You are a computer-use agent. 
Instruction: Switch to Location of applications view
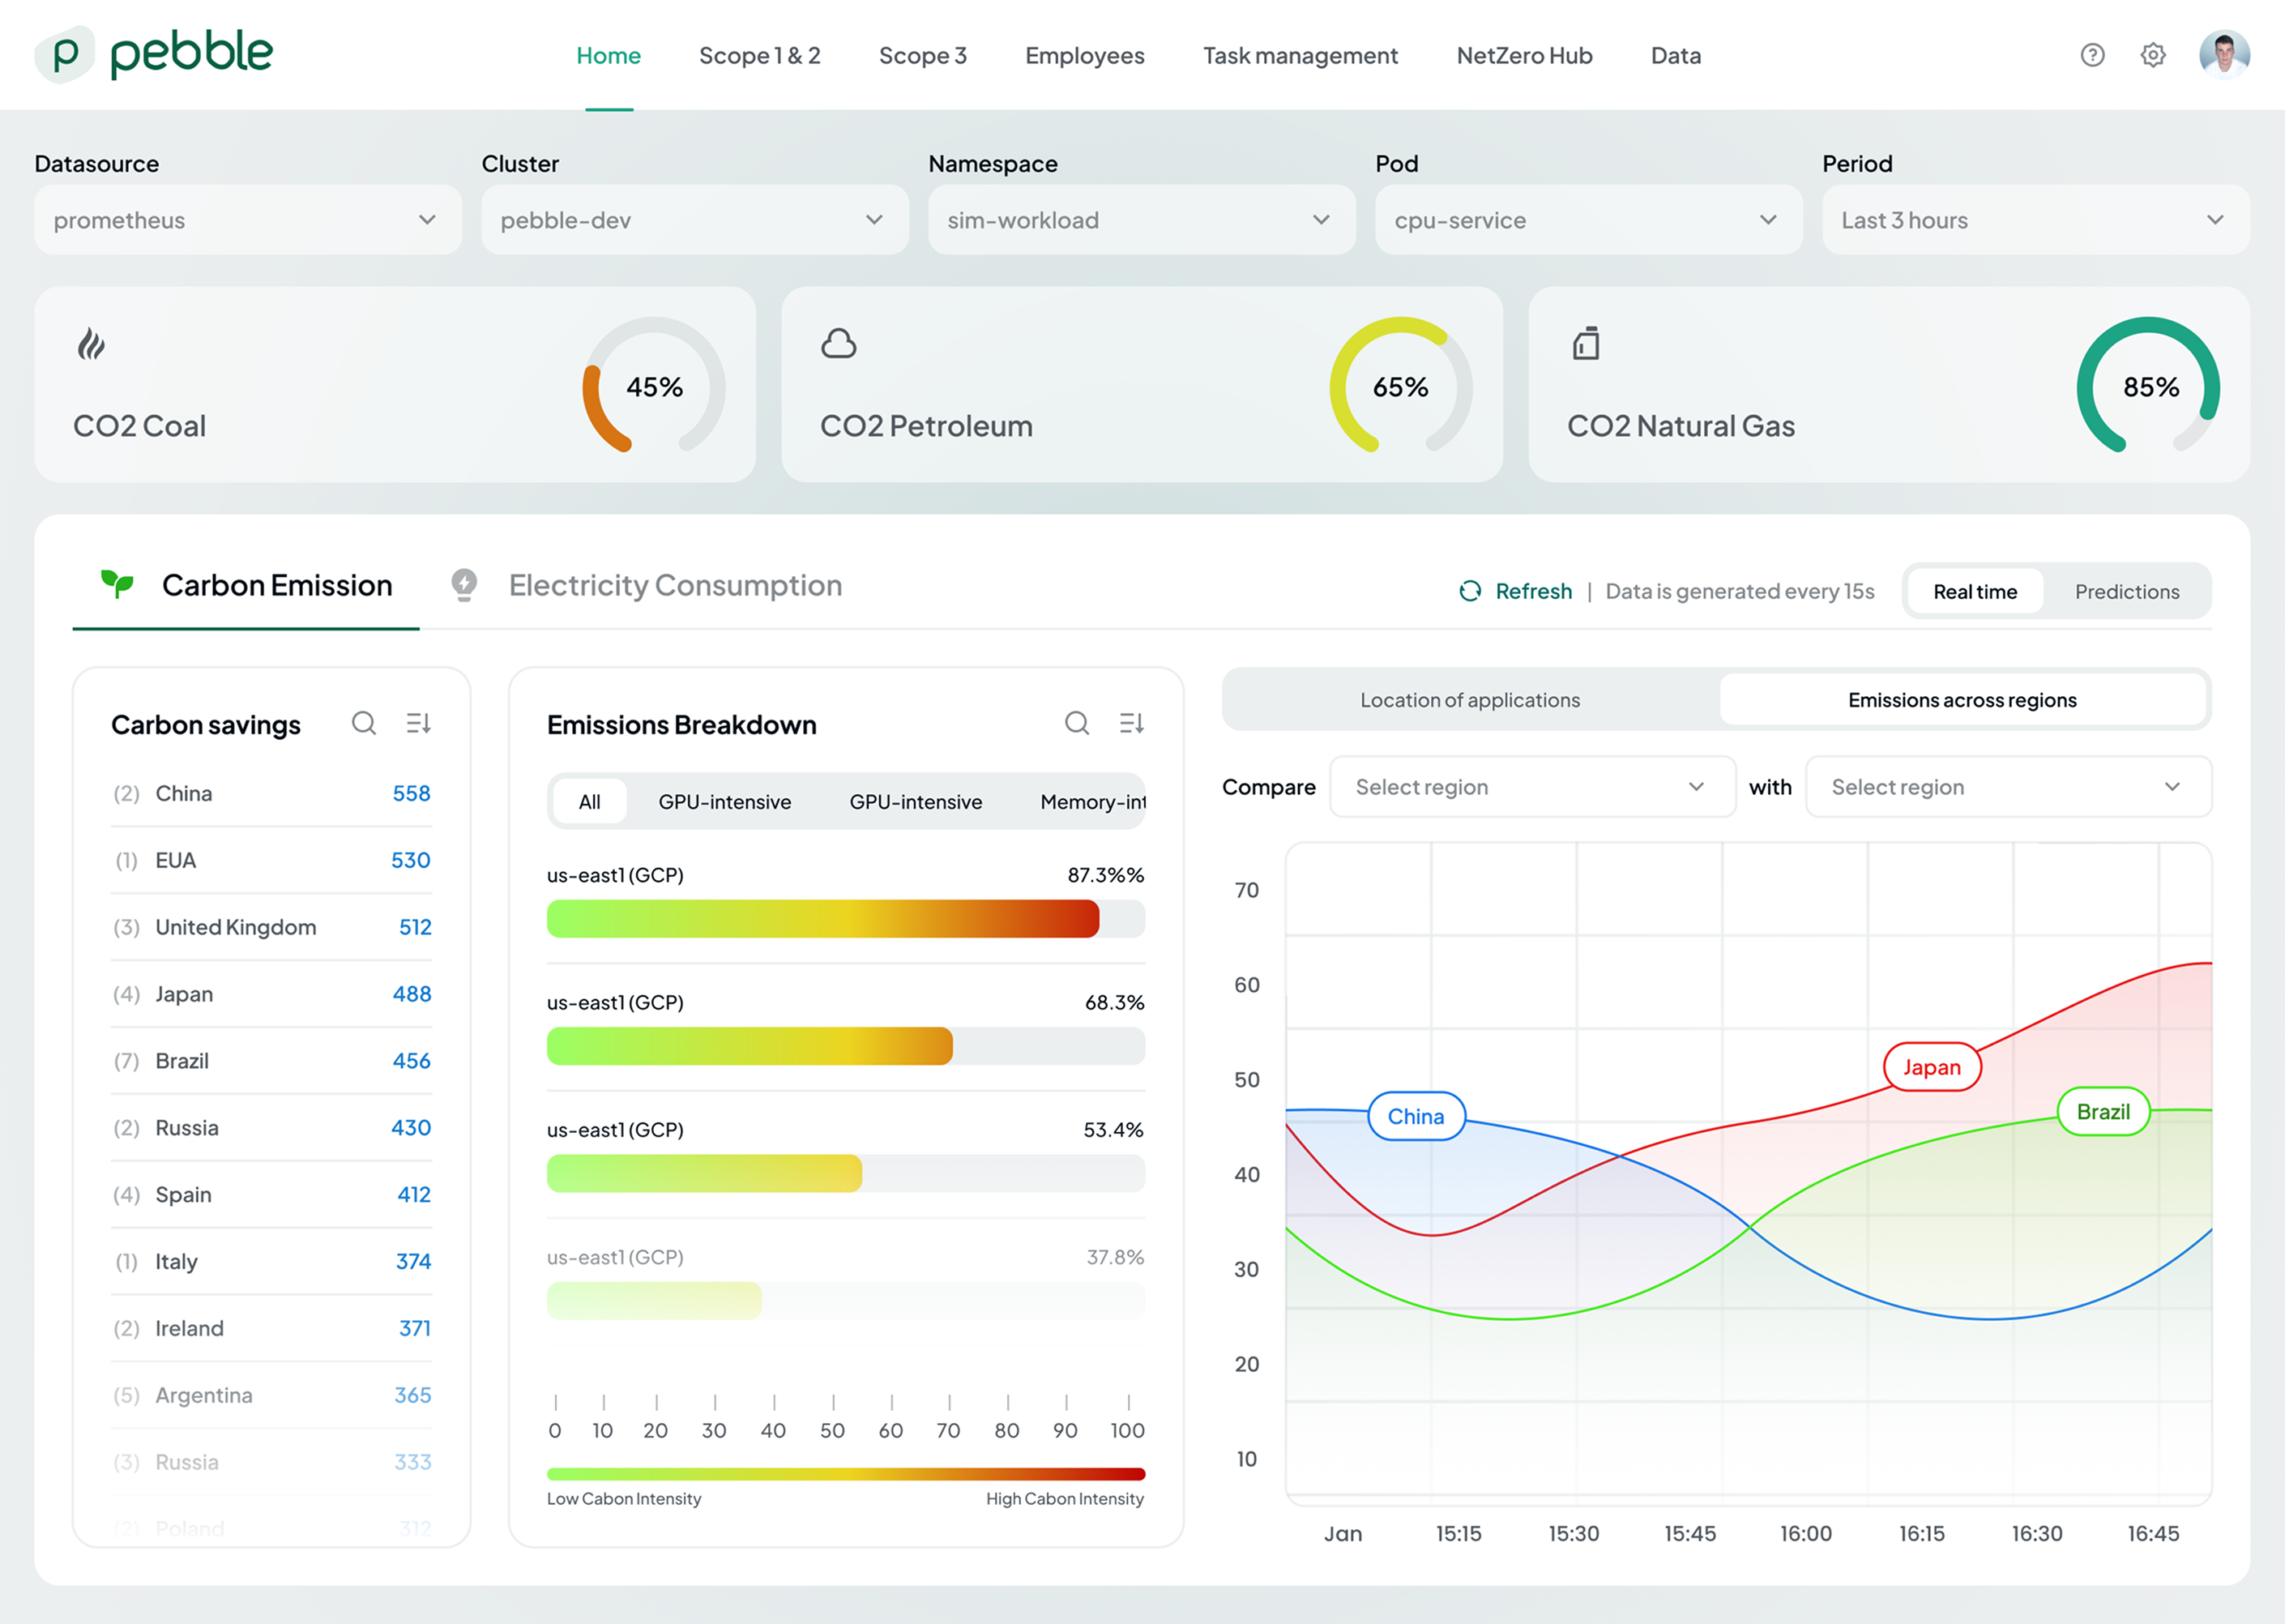click(1469, 700)
